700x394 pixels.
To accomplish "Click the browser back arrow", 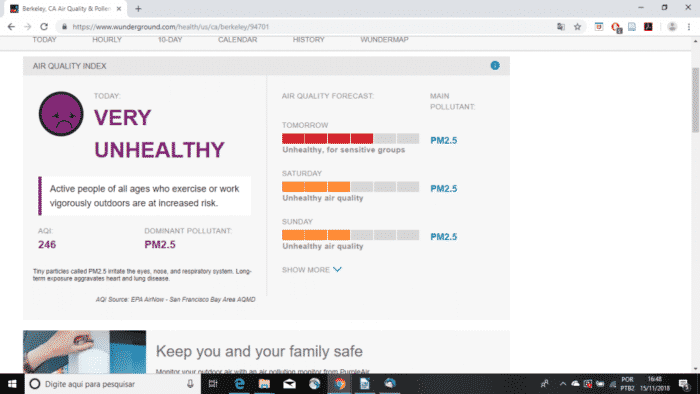I will click(11, 27).
